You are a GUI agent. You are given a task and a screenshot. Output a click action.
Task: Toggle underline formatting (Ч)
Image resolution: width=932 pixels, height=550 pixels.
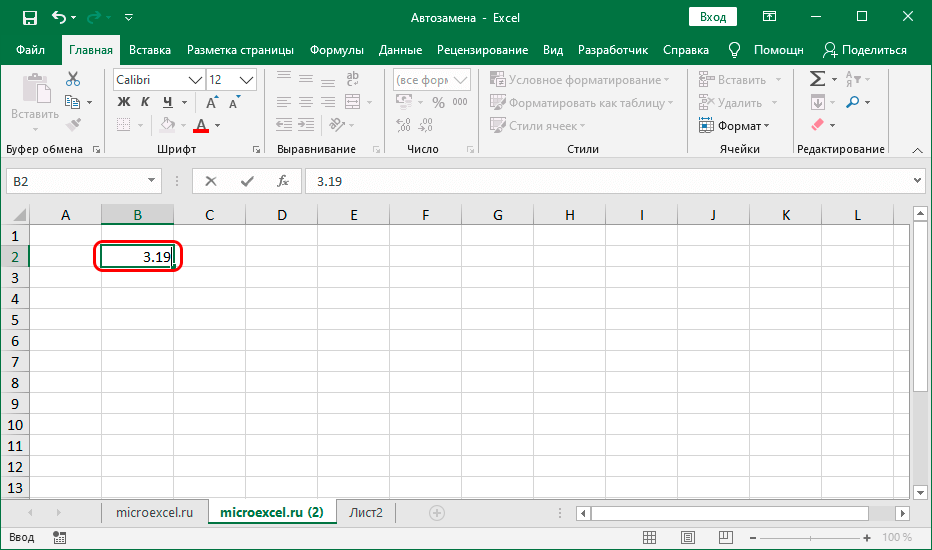click(x=168, y=102)
